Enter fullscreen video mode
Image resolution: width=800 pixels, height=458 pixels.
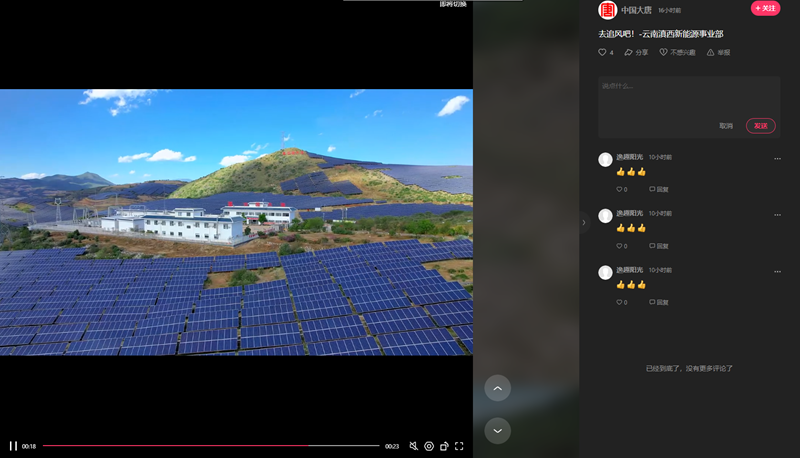tap(459, 446)
